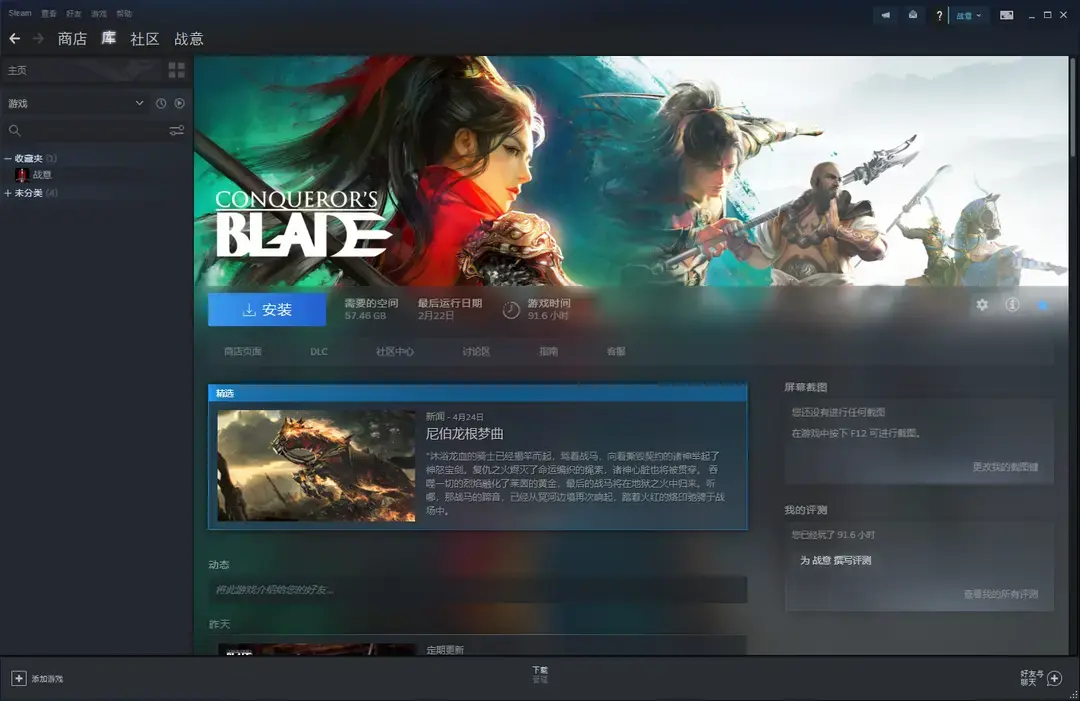Toggle the play-ready games filter icon
The width and height of the screenshot is (1080, 701).
(x=180, y=103)
